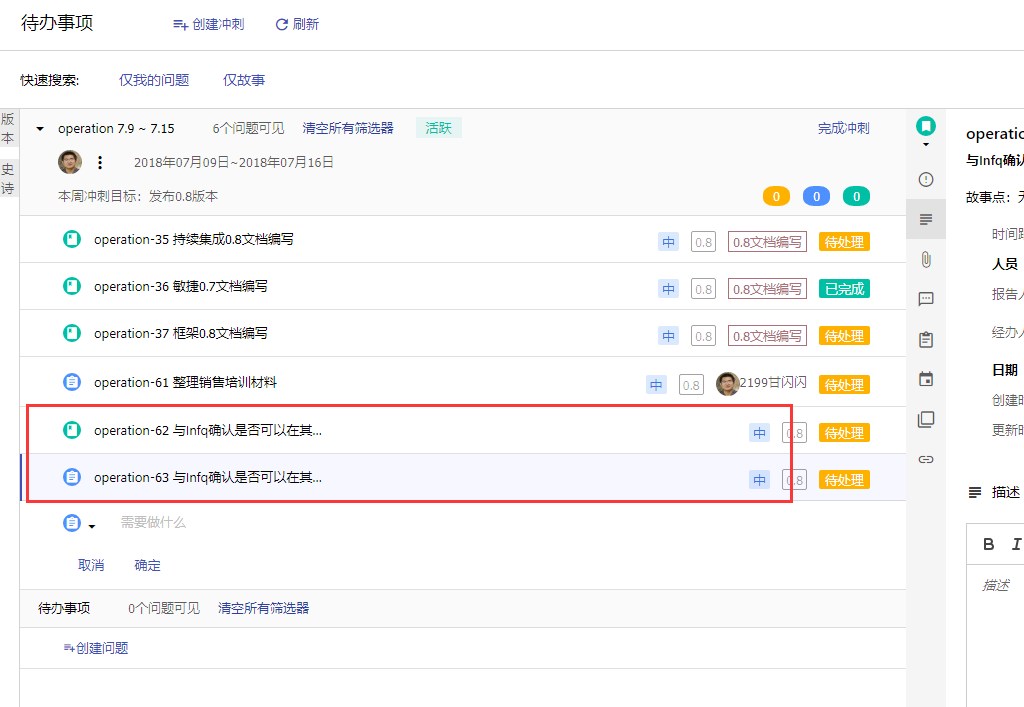
Task: Click the attachment paperclip icon
Action: (925, 259)
